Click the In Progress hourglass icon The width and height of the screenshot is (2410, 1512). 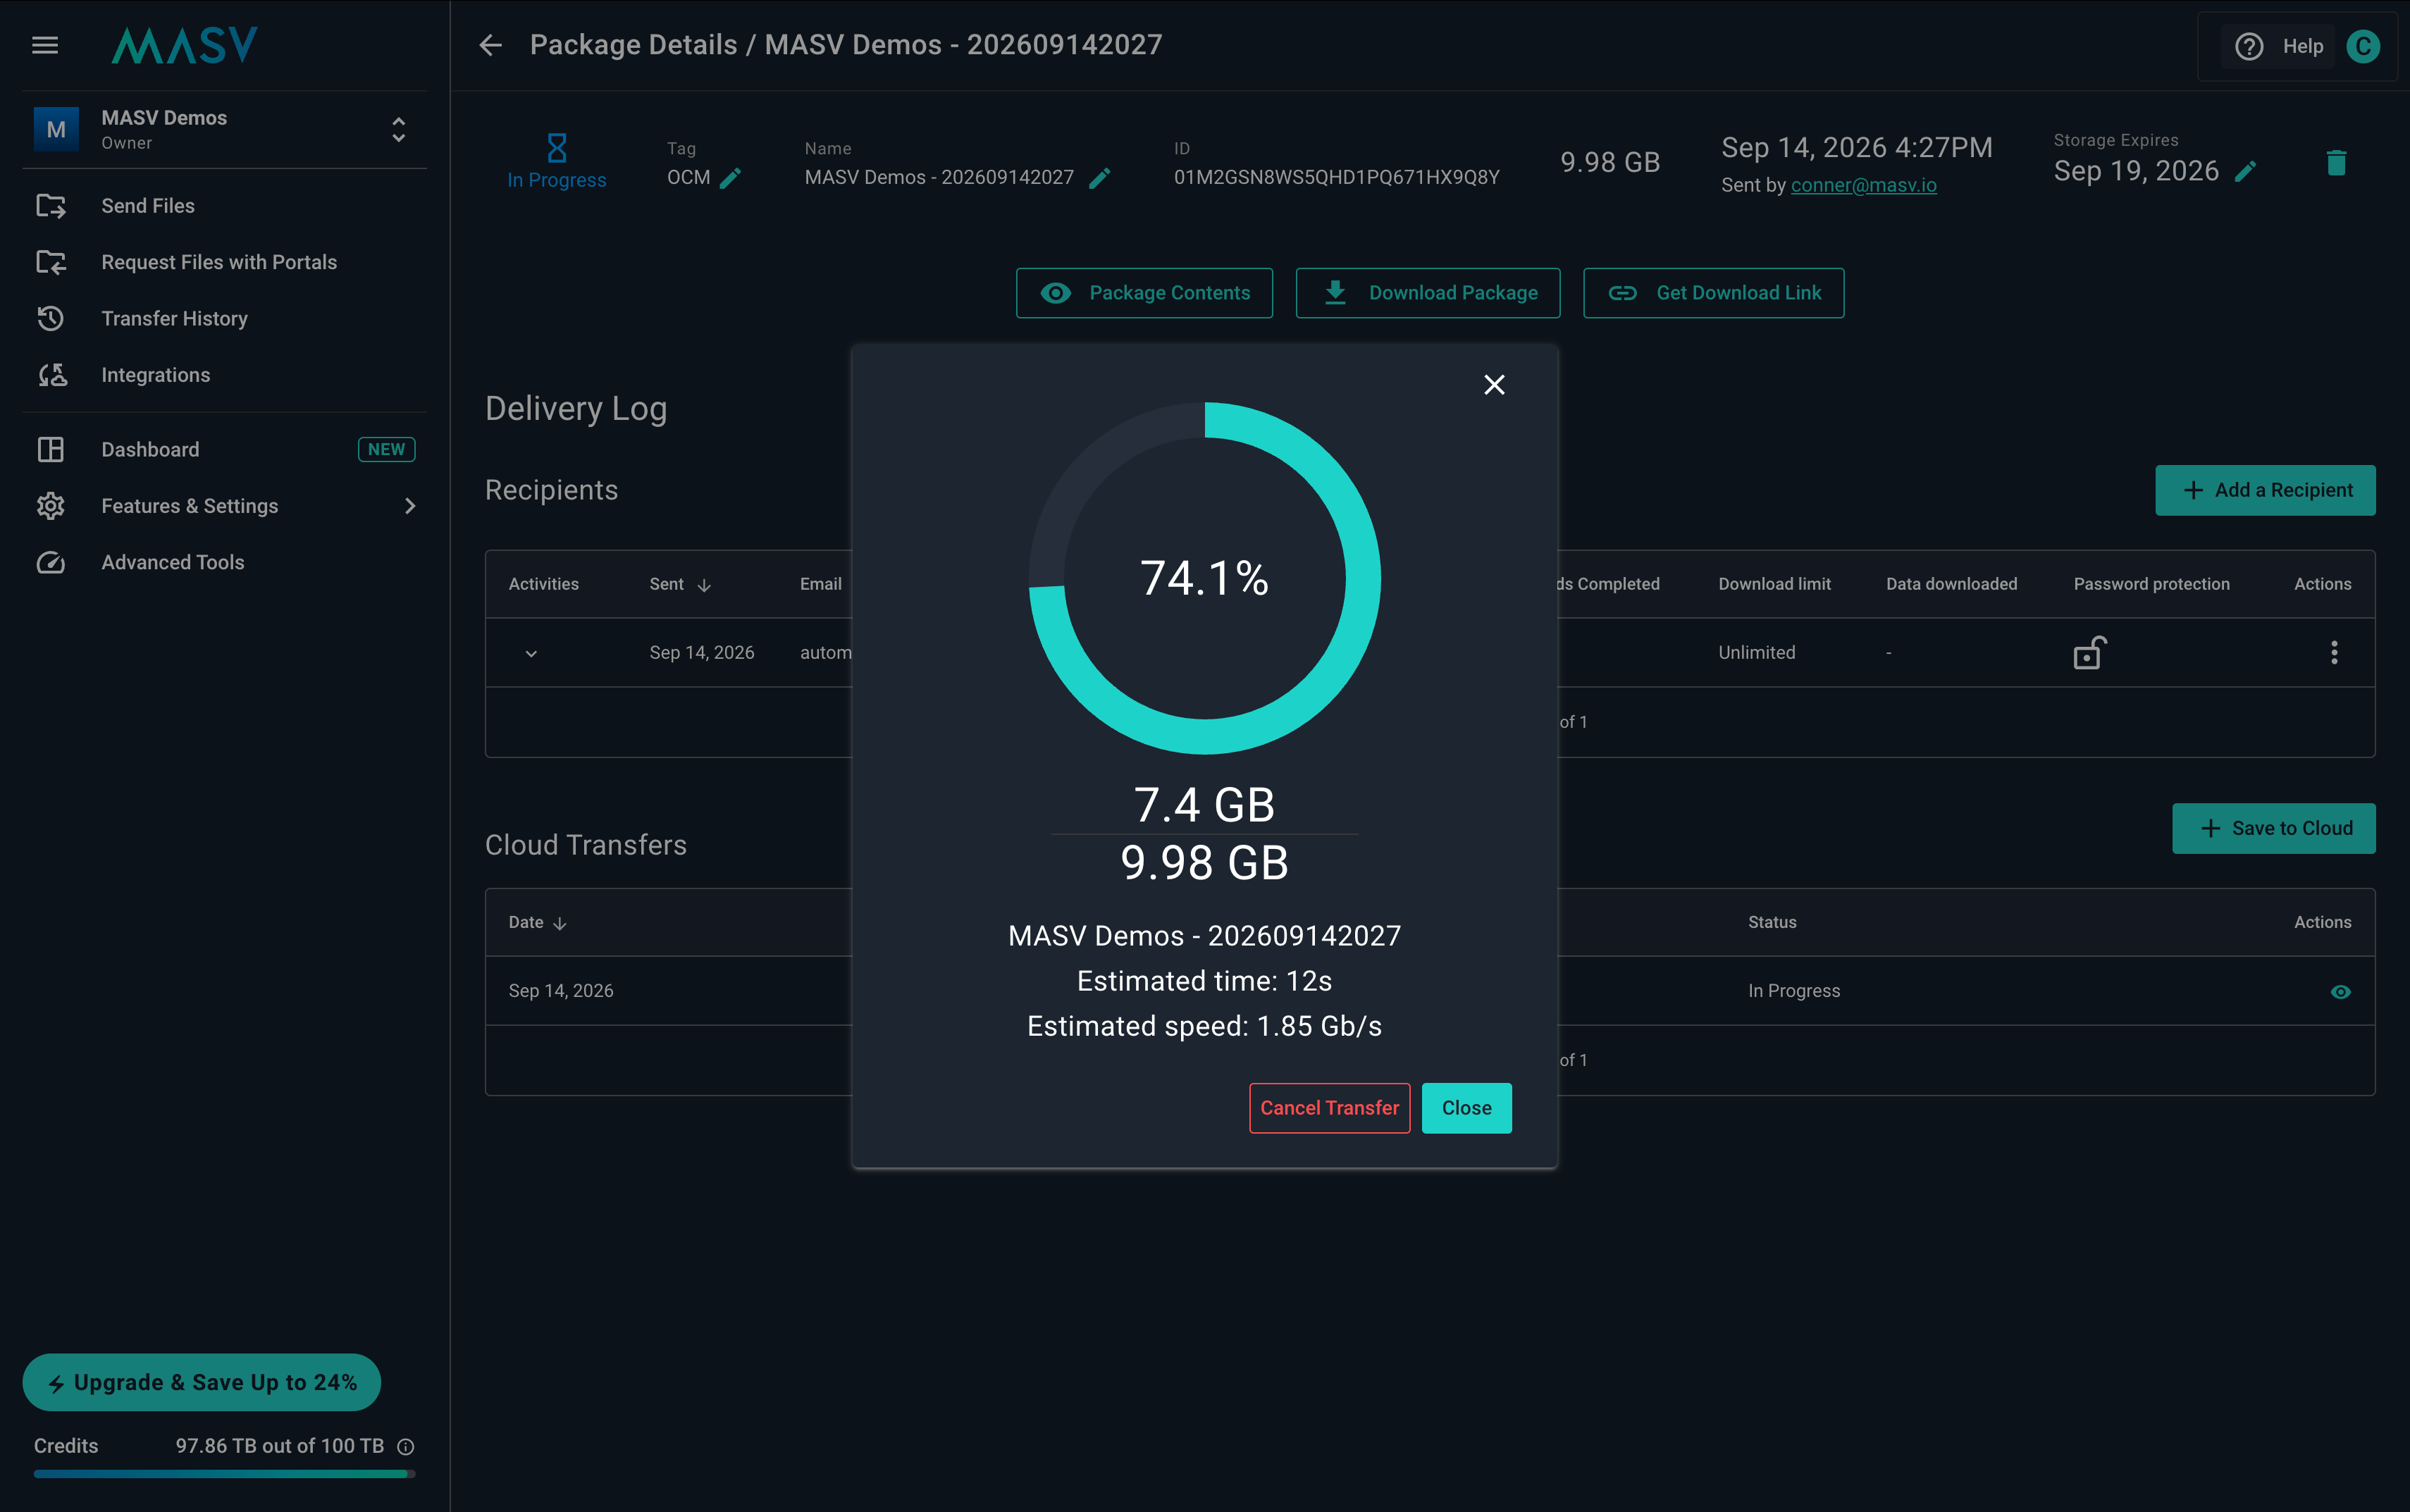557,148
